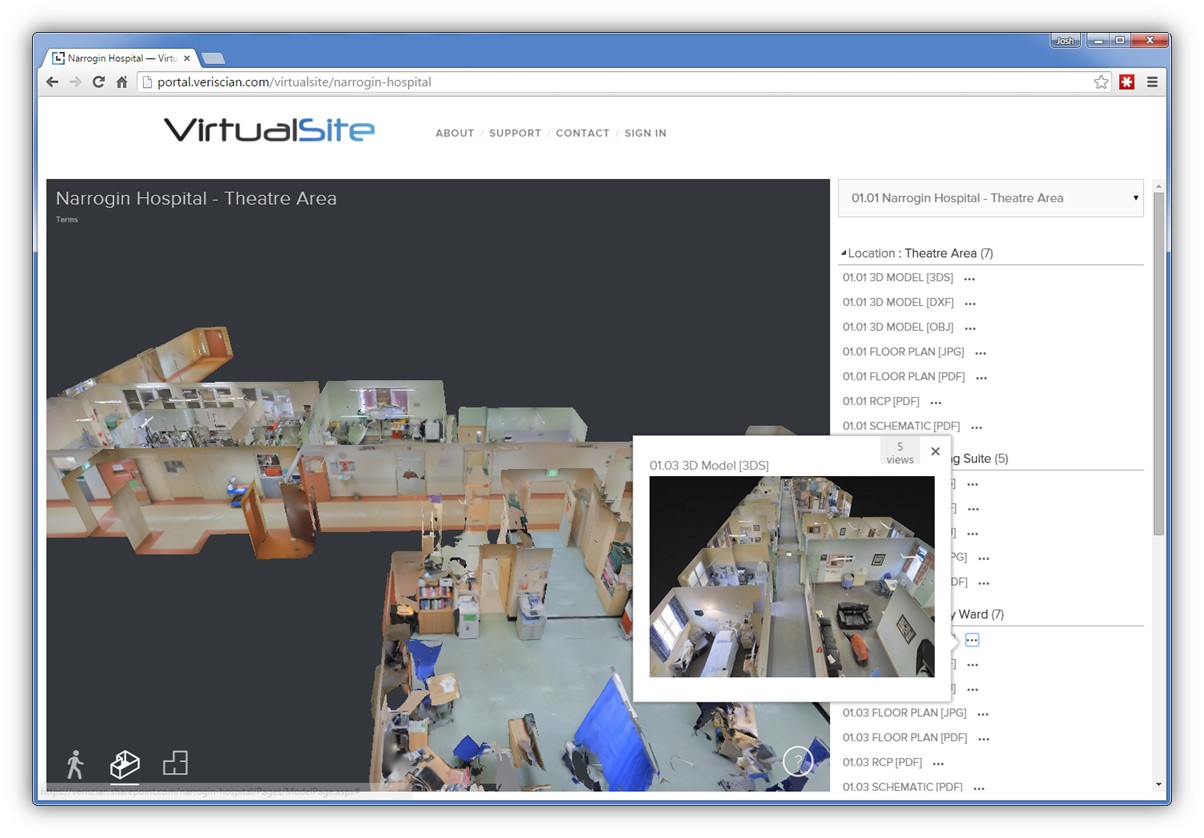Open the 01.01 3D MODEL [OBJ] file link
1204x838 pixels.
pos(898,328)
